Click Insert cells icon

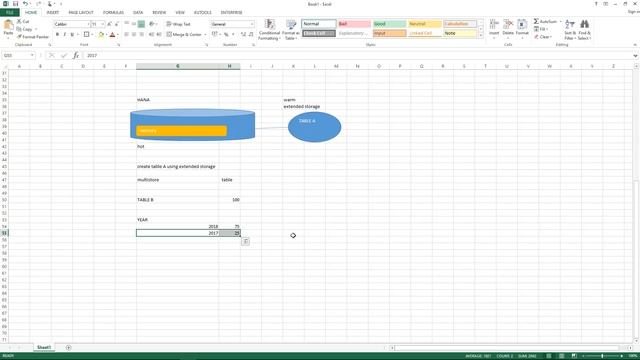[494, 28]
